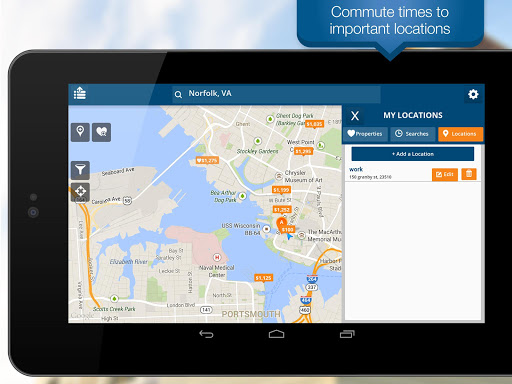Switch to the Searches tab

coord(413,134)
